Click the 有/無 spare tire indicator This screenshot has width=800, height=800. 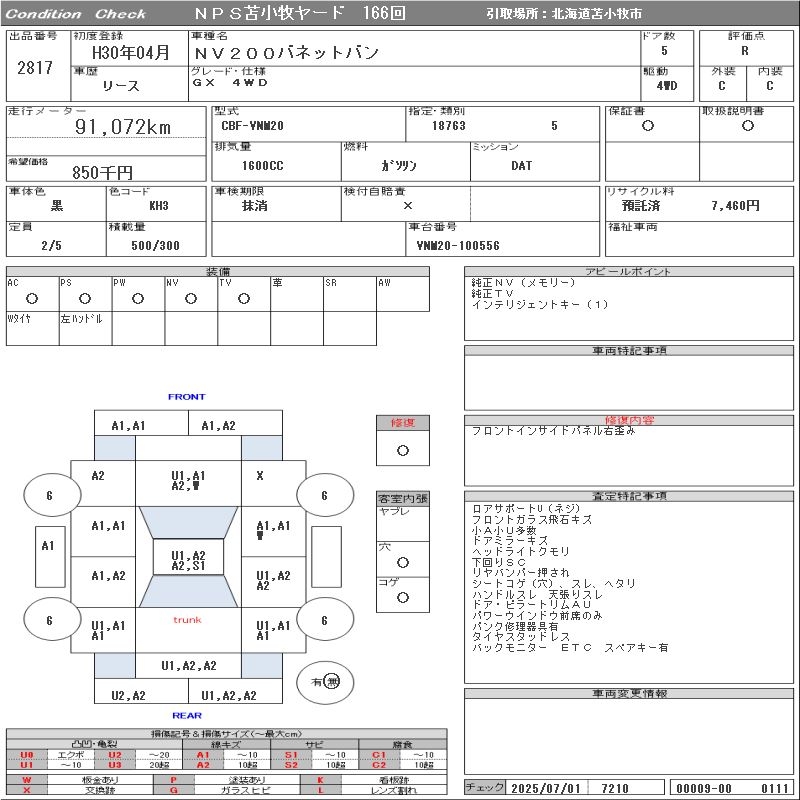pos(325,682)
